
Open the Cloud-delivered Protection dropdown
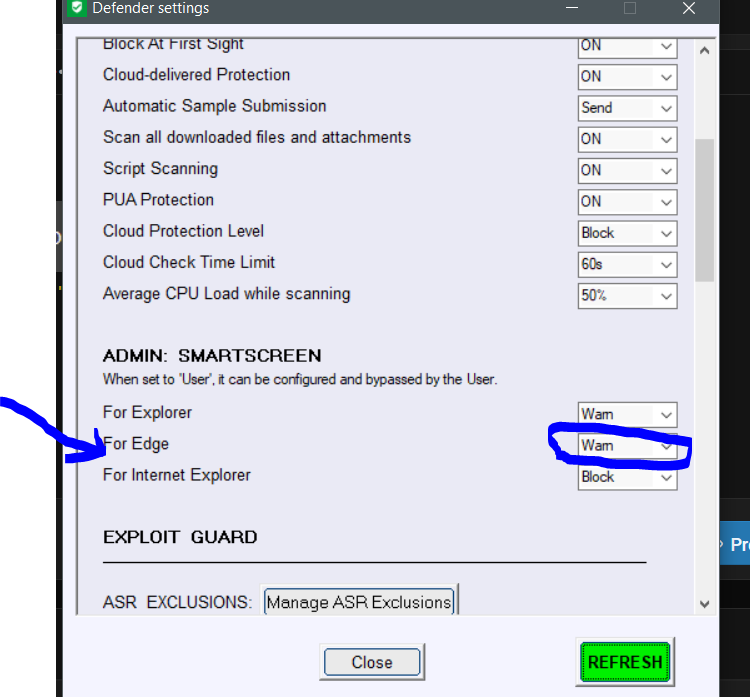point(627,77)
